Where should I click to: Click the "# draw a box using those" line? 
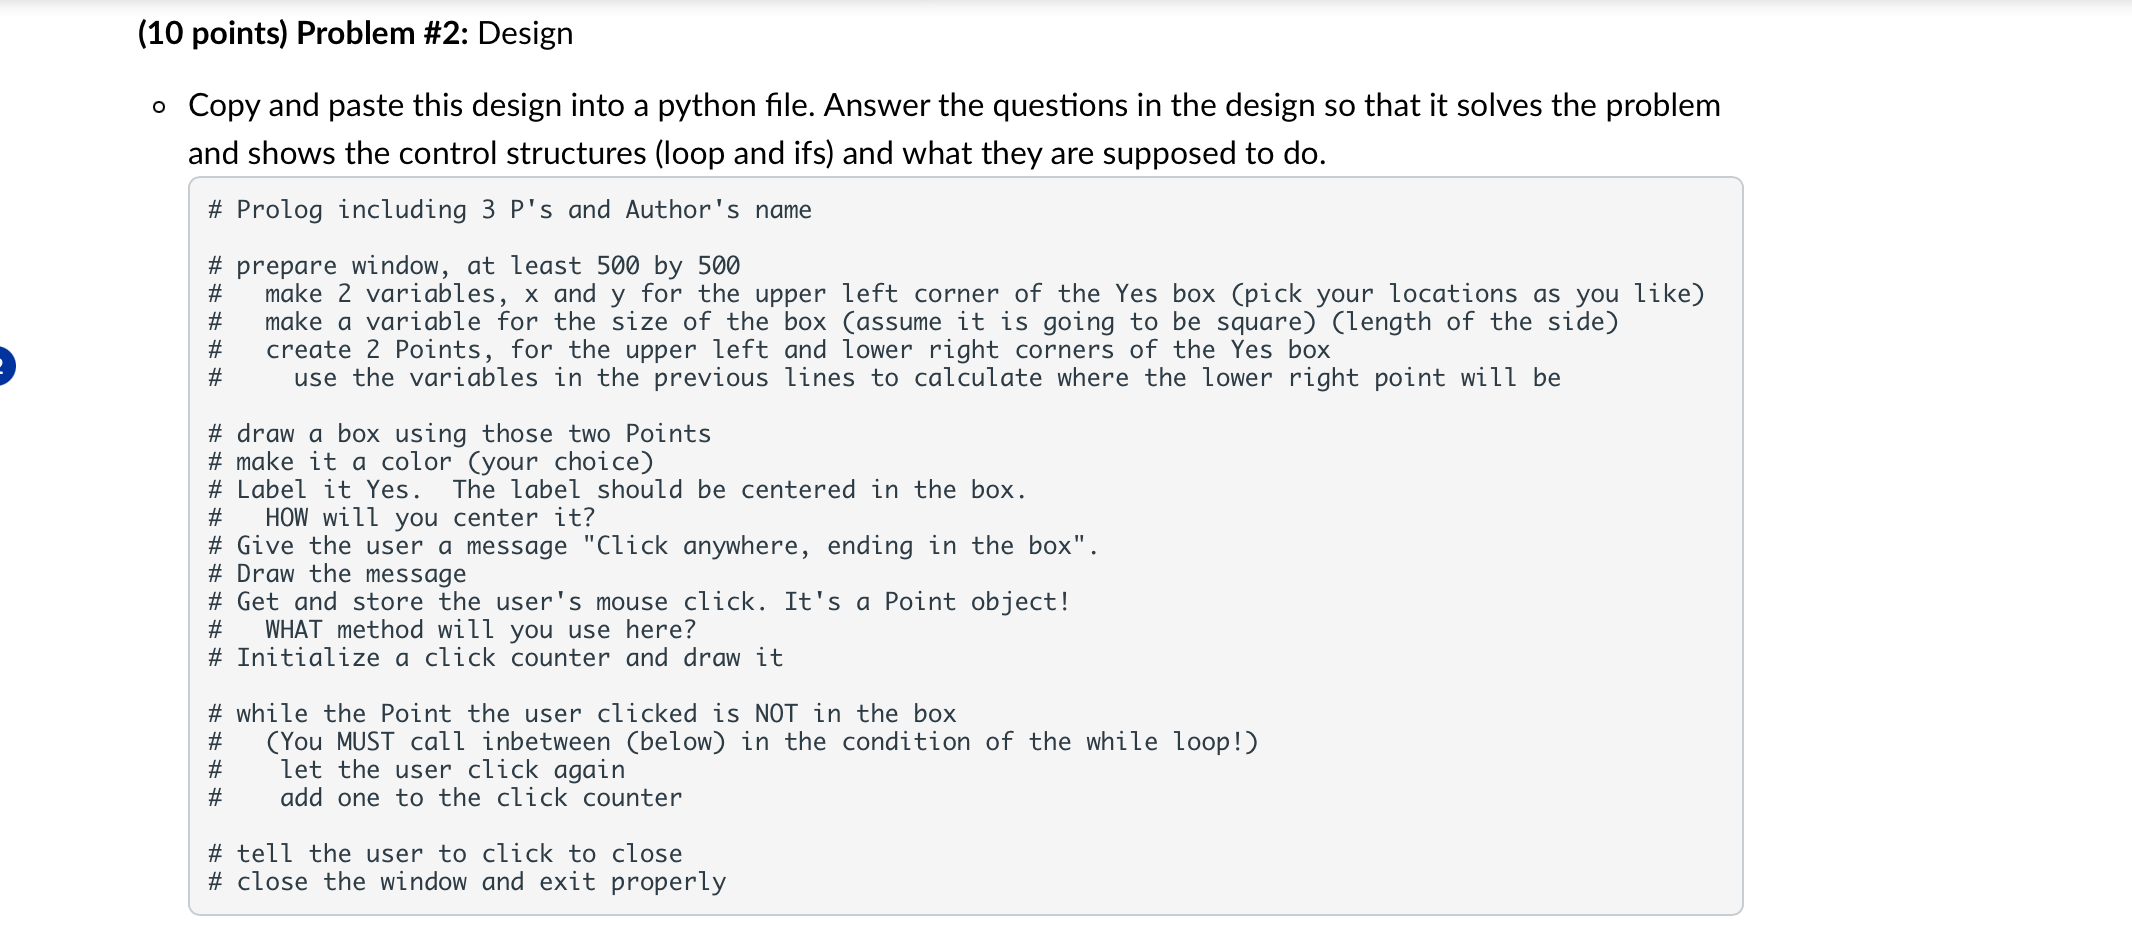459,434
